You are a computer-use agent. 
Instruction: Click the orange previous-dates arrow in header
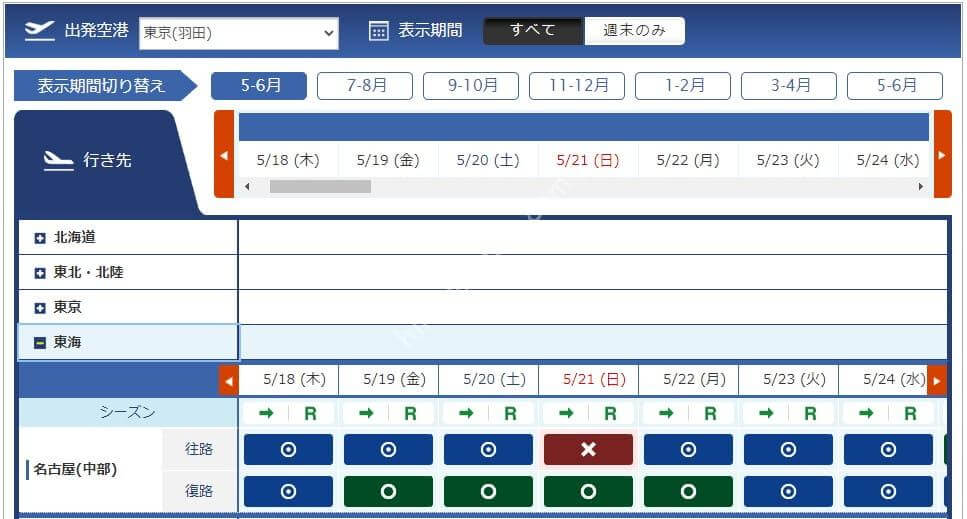click(224, 154)
